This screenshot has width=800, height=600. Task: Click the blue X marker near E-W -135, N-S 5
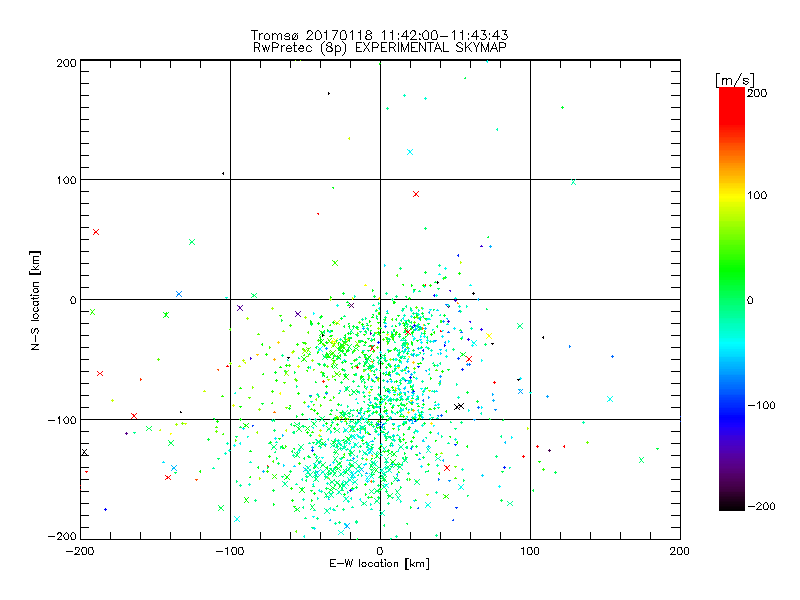(x=179, y=294)
